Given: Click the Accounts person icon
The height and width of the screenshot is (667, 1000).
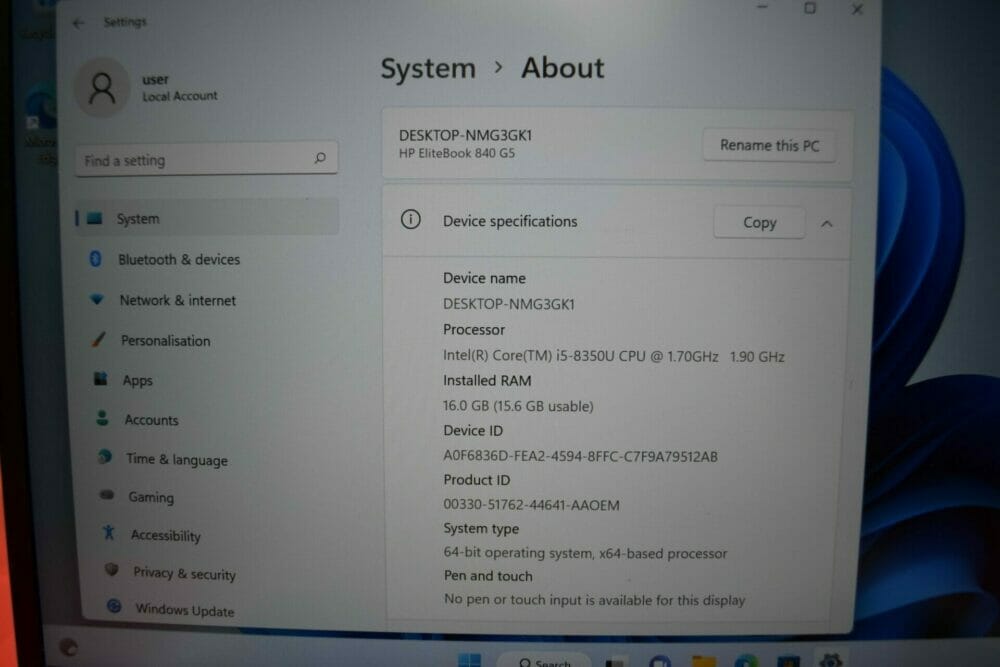Looking at the screenshot, I should pyautogui.click(x=102, y=418).
